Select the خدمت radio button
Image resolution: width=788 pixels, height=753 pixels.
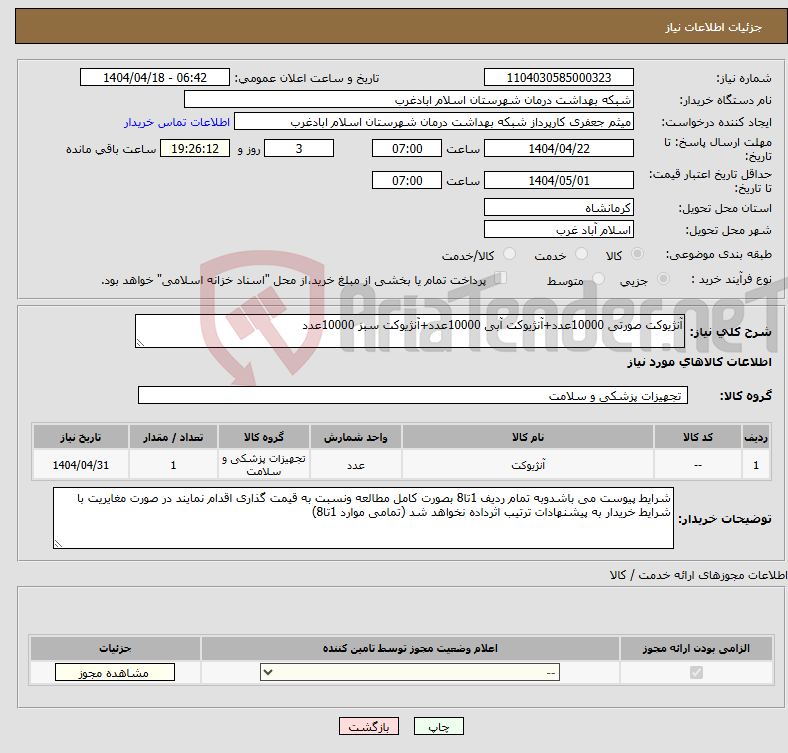click(581, 254)
